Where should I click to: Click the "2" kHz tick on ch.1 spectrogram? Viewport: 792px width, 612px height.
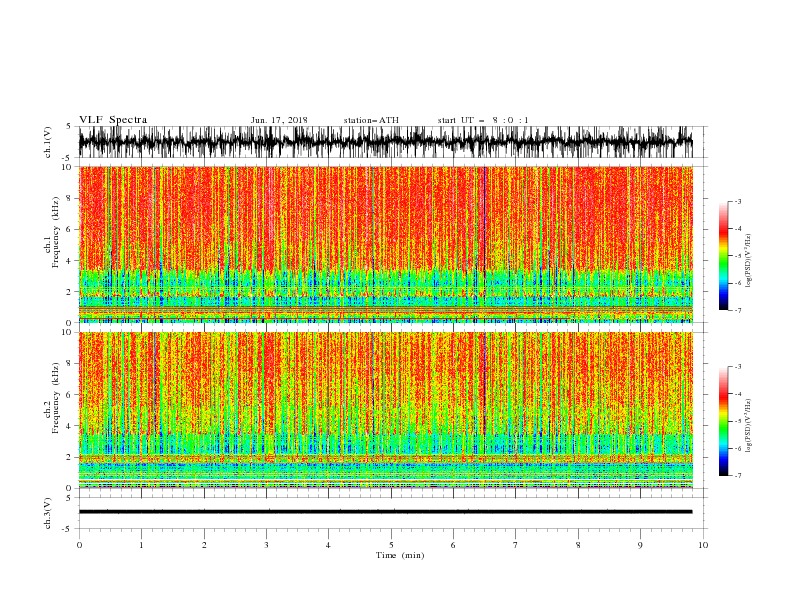point(69,292)
